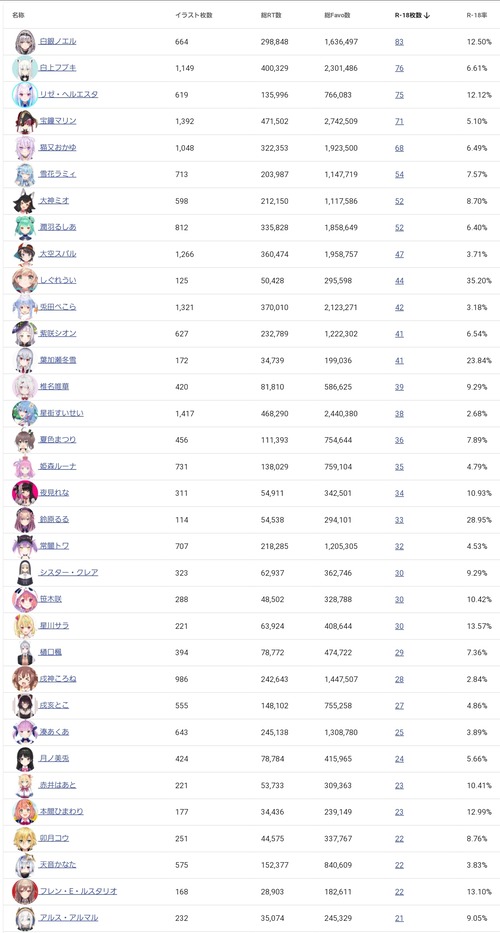500x933 pixels.
Task: Click the avatar beside フレン・E・ルスタリオ
Action: click(24, 891)
